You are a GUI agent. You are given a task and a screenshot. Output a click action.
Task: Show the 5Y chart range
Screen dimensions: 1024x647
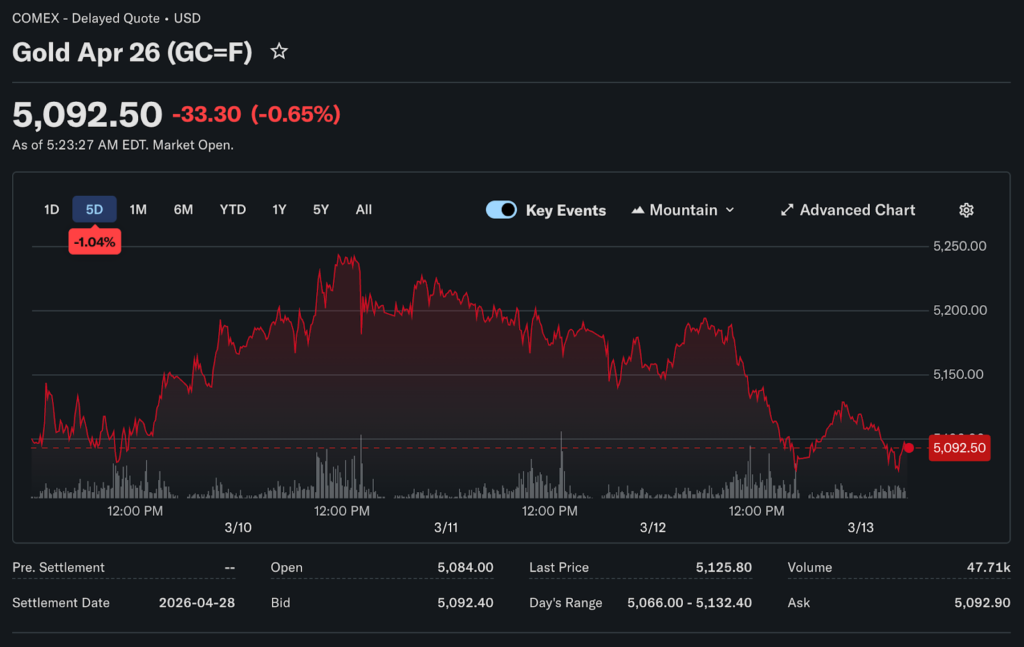point(320,210)
